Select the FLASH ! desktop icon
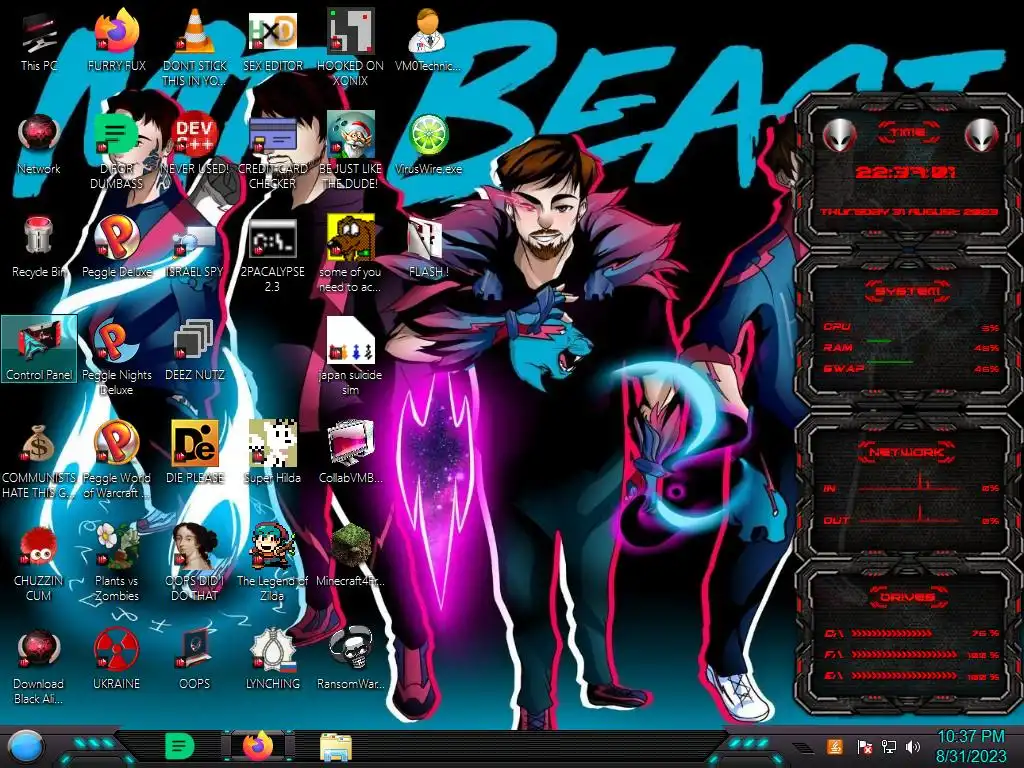 click(x=428, y=247)
